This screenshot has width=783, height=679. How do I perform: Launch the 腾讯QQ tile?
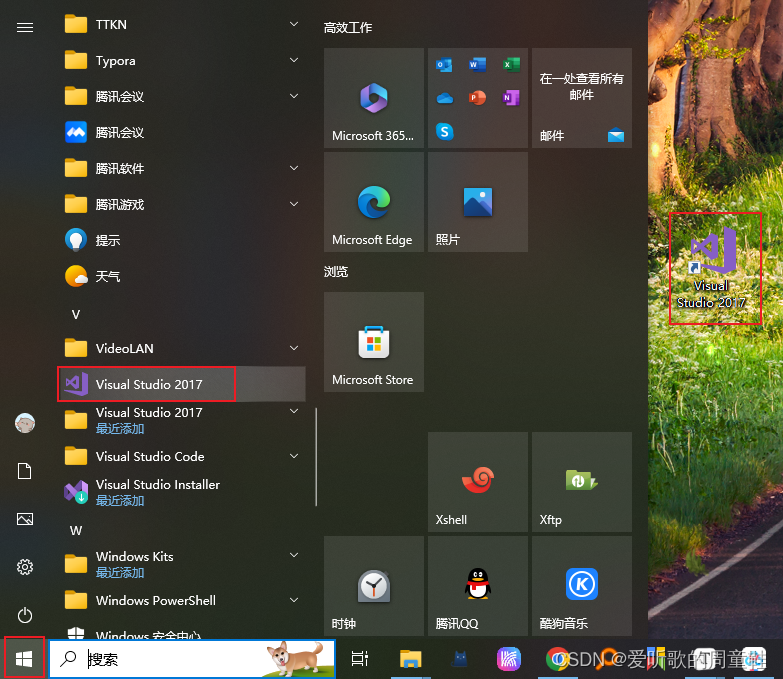(x=477, y=586)
